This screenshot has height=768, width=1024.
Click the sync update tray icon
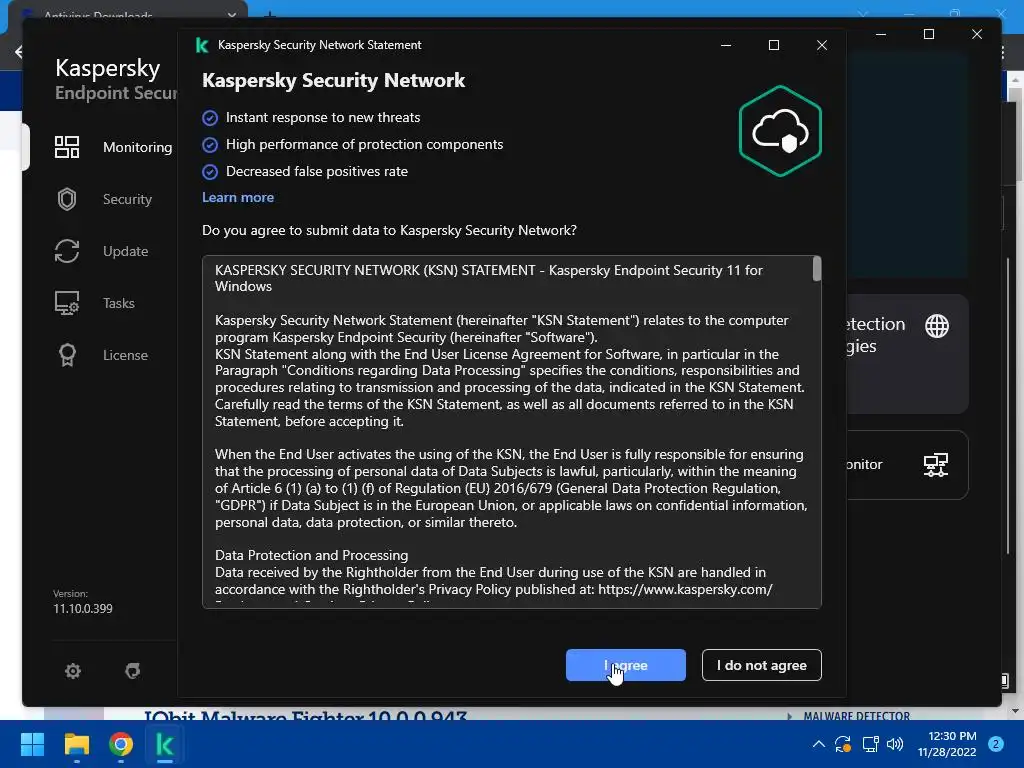(843, 744)
